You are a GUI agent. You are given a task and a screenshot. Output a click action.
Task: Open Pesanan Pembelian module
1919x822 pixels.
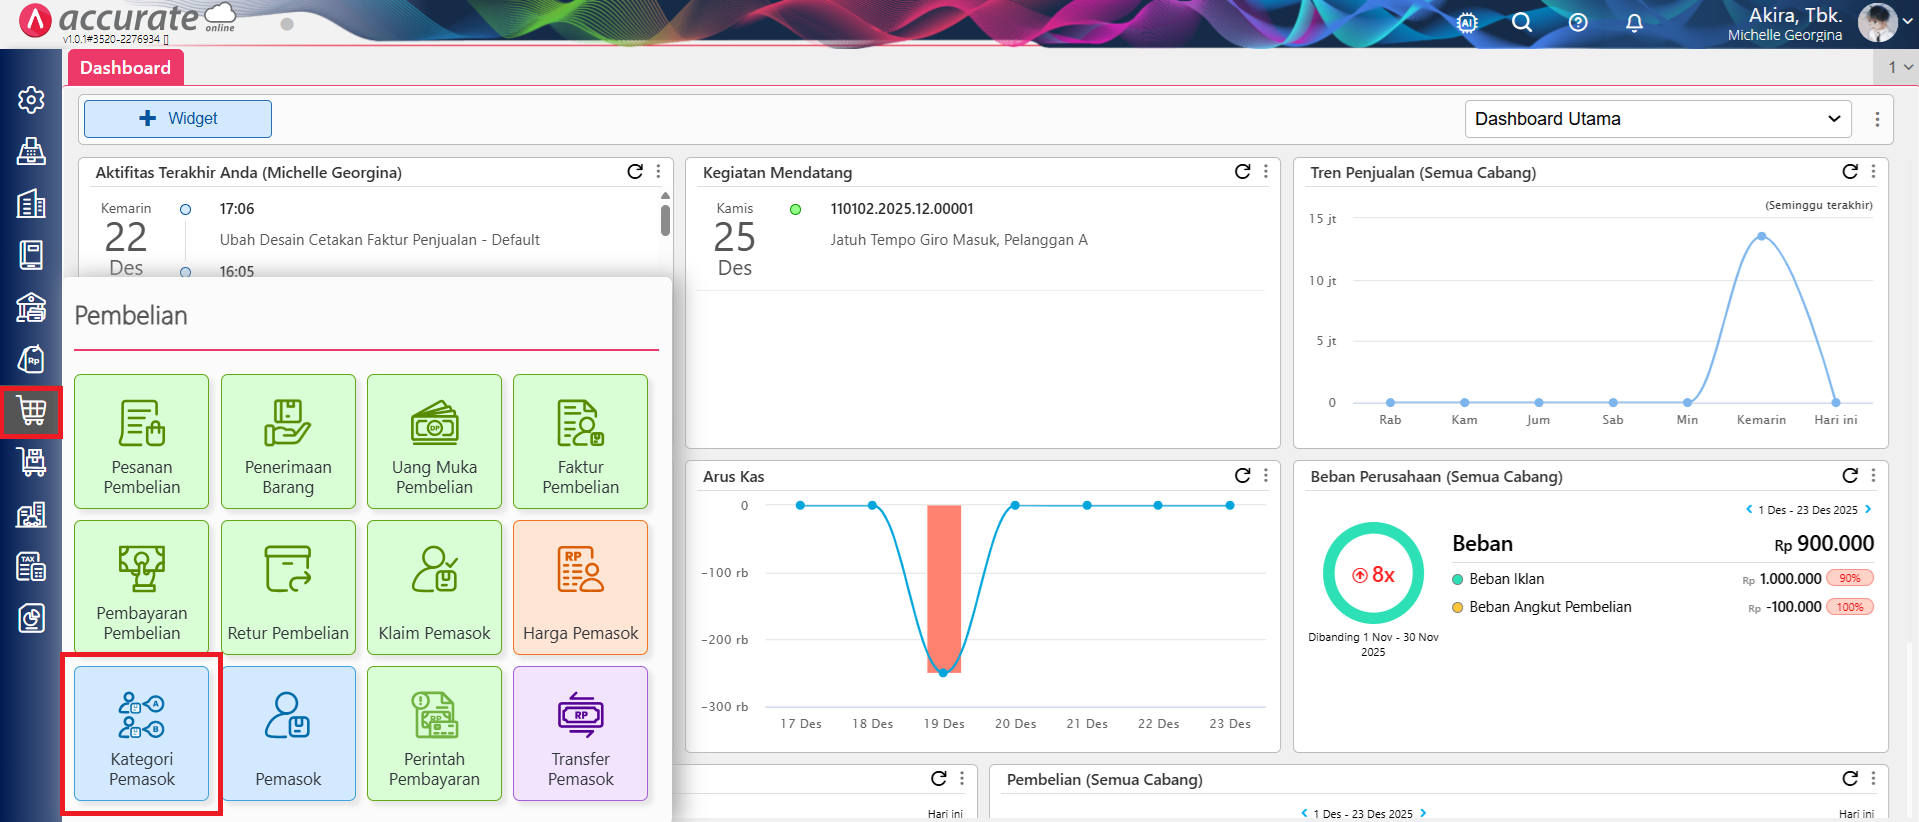(x=141, y=441)
